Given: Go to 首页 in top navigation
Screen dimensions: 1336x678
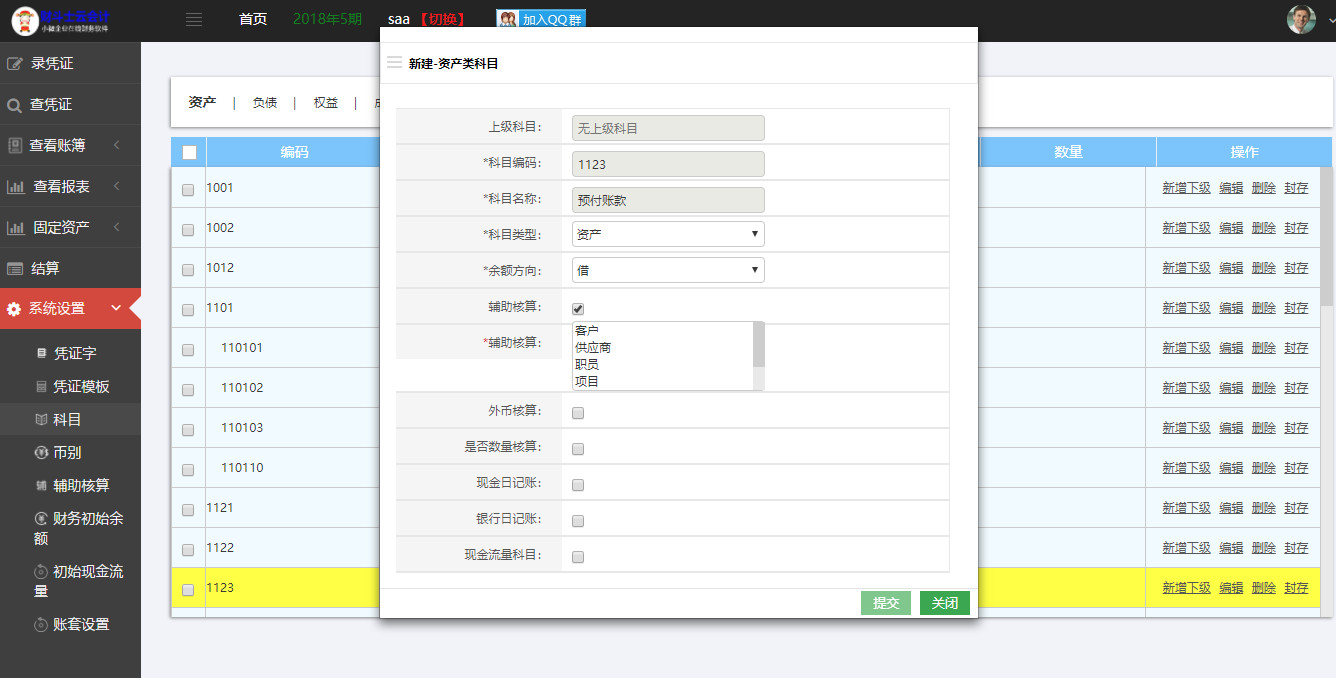Looking at the screenshot, I should (x=253, y=19).
